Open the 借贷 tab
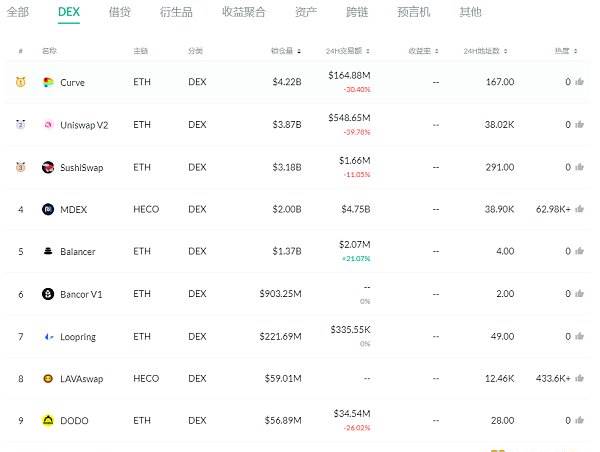 (120, 12)
